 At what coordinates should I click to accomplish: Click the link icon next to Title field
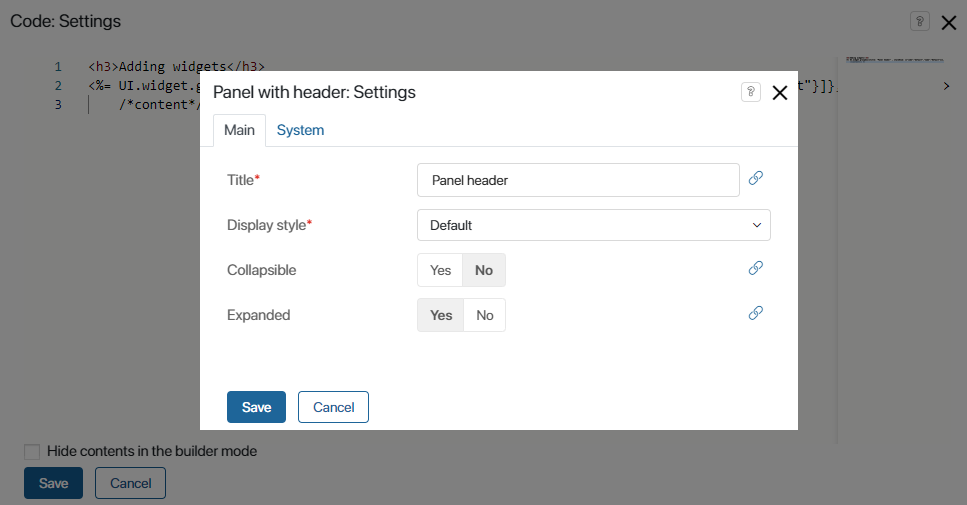pyautogui.click(x=756, y=178)
